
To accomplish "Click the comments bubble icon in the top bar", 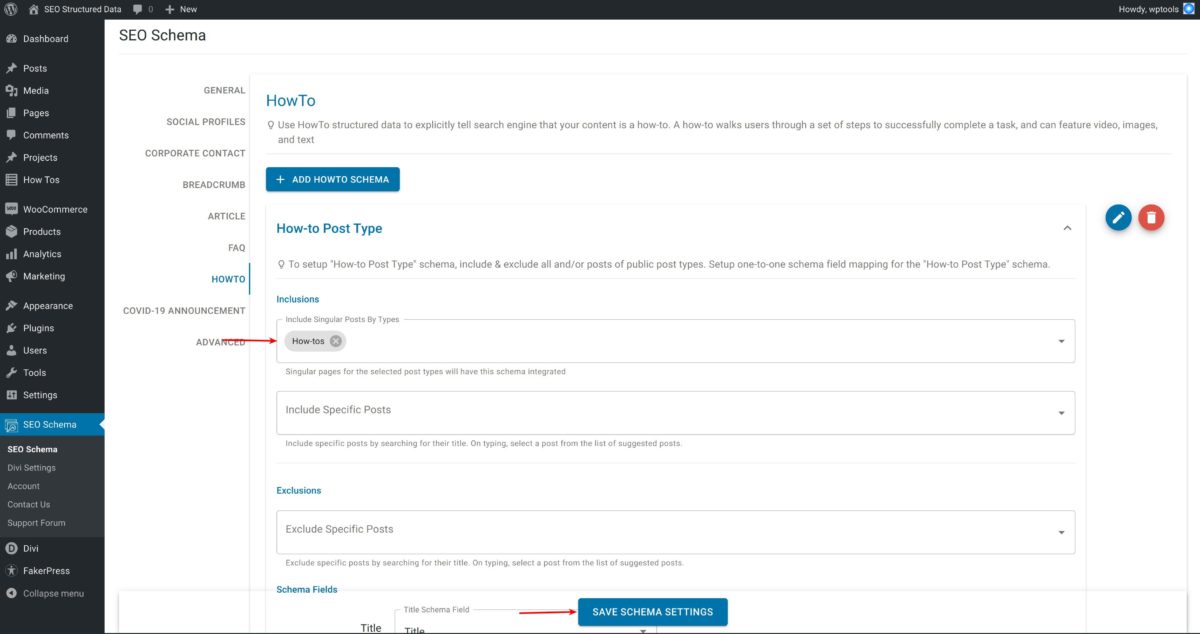I will point(135,8).
